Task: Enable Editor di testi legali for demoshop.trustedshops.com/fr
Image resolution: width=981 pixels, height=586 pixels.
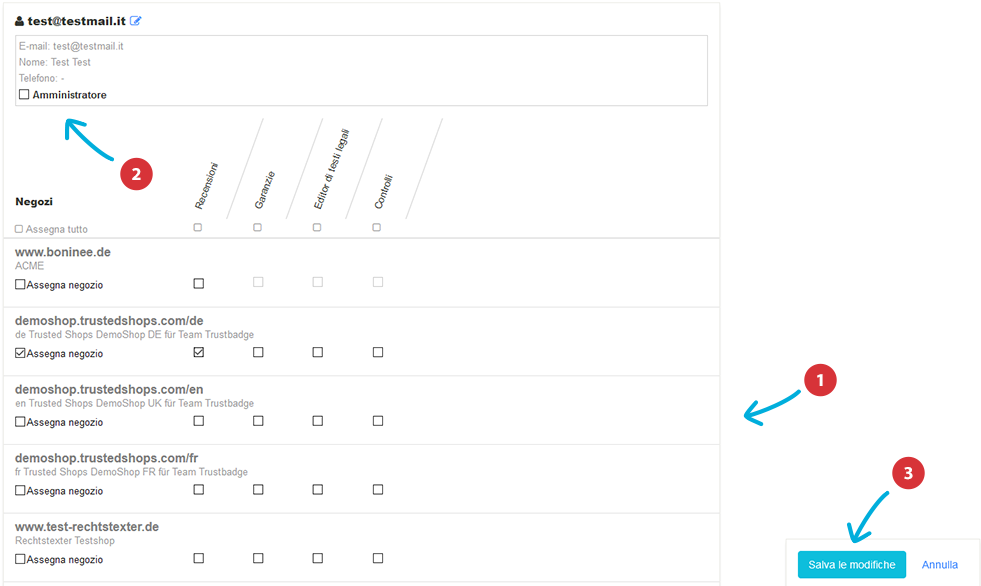Action: [x=318, y=490]
